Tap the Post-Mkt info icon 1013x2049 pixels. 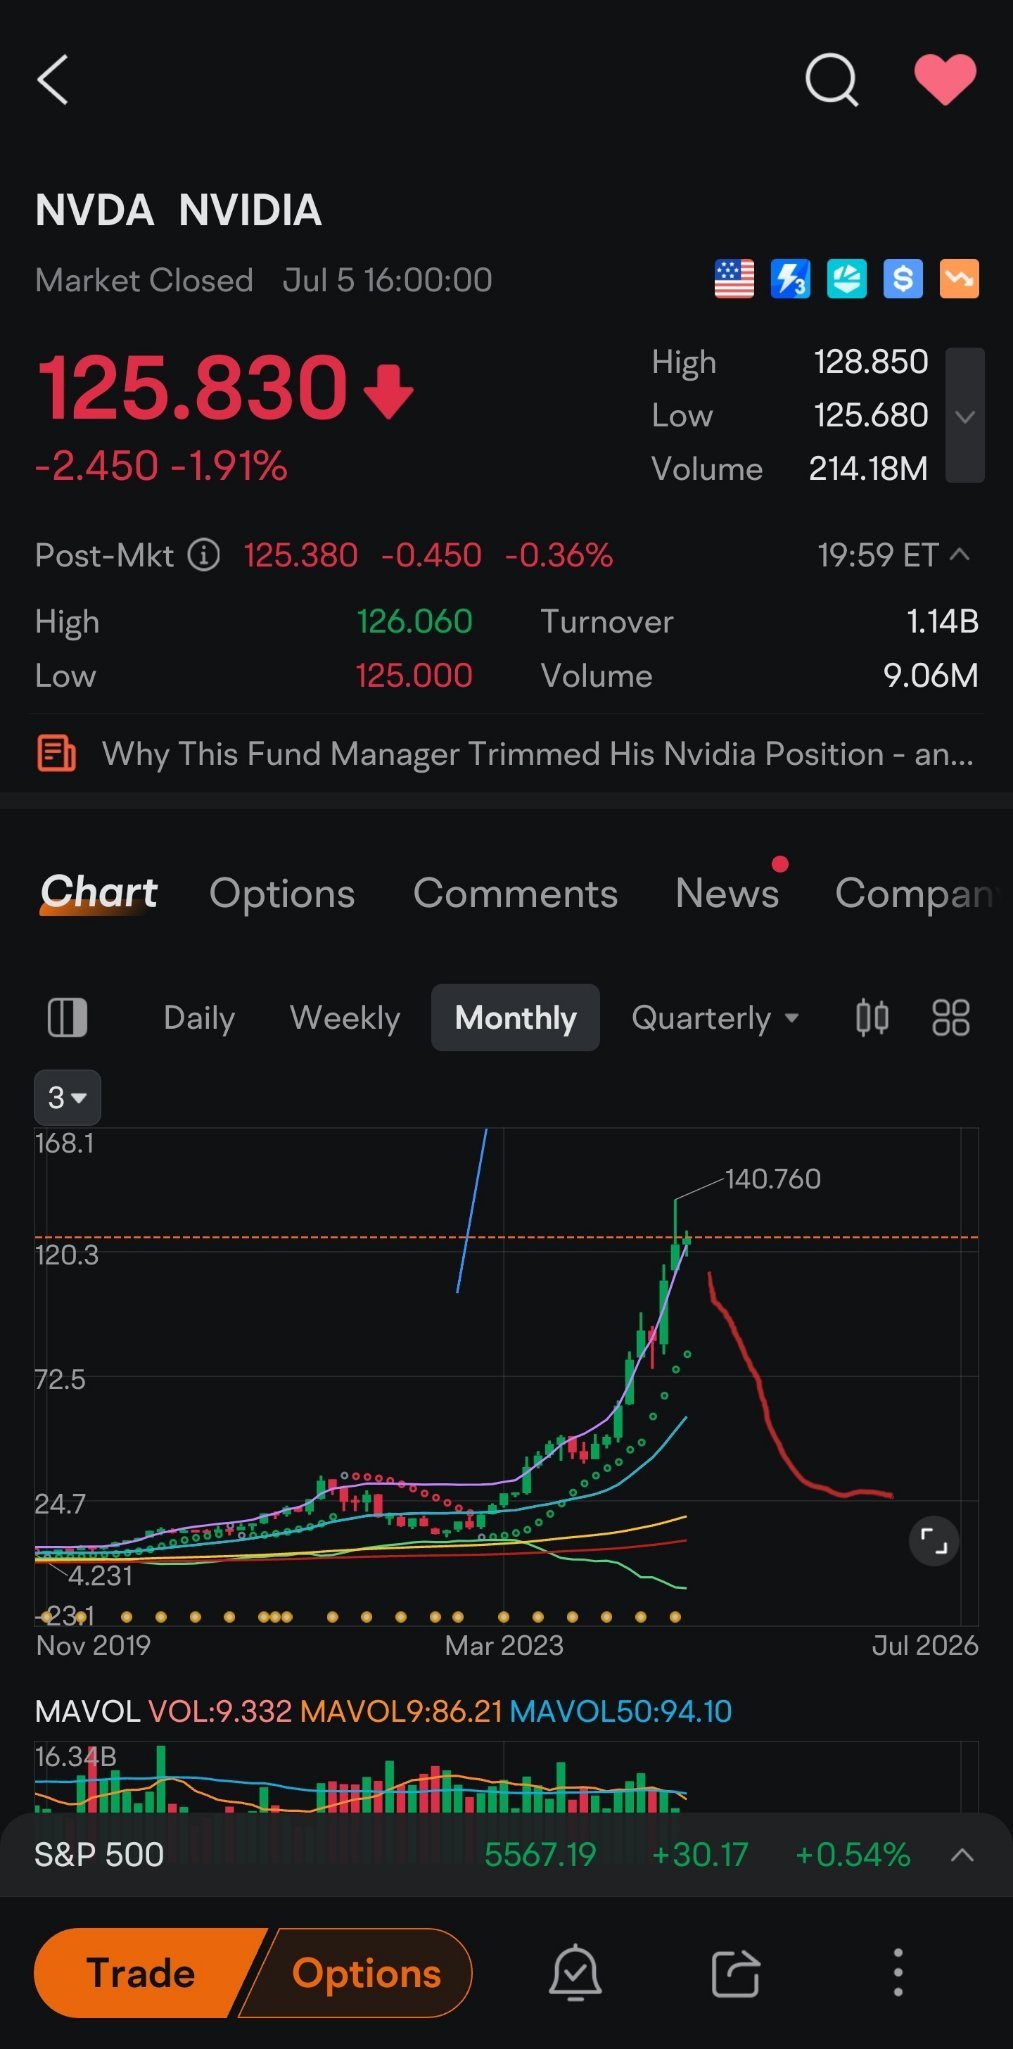coord(204,555)
